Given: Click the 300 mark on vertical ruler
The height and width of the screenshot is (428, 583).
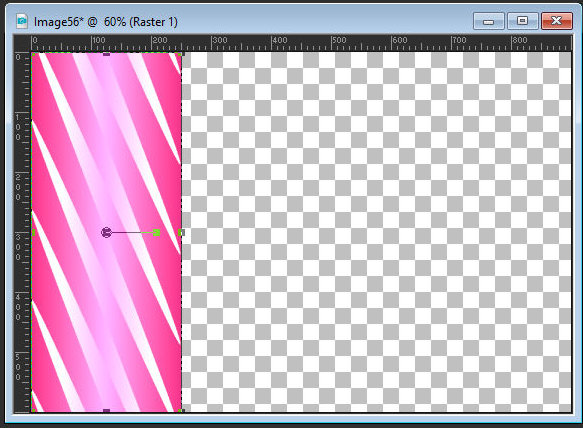Looking at the screenshot, I should coord(19,247).
